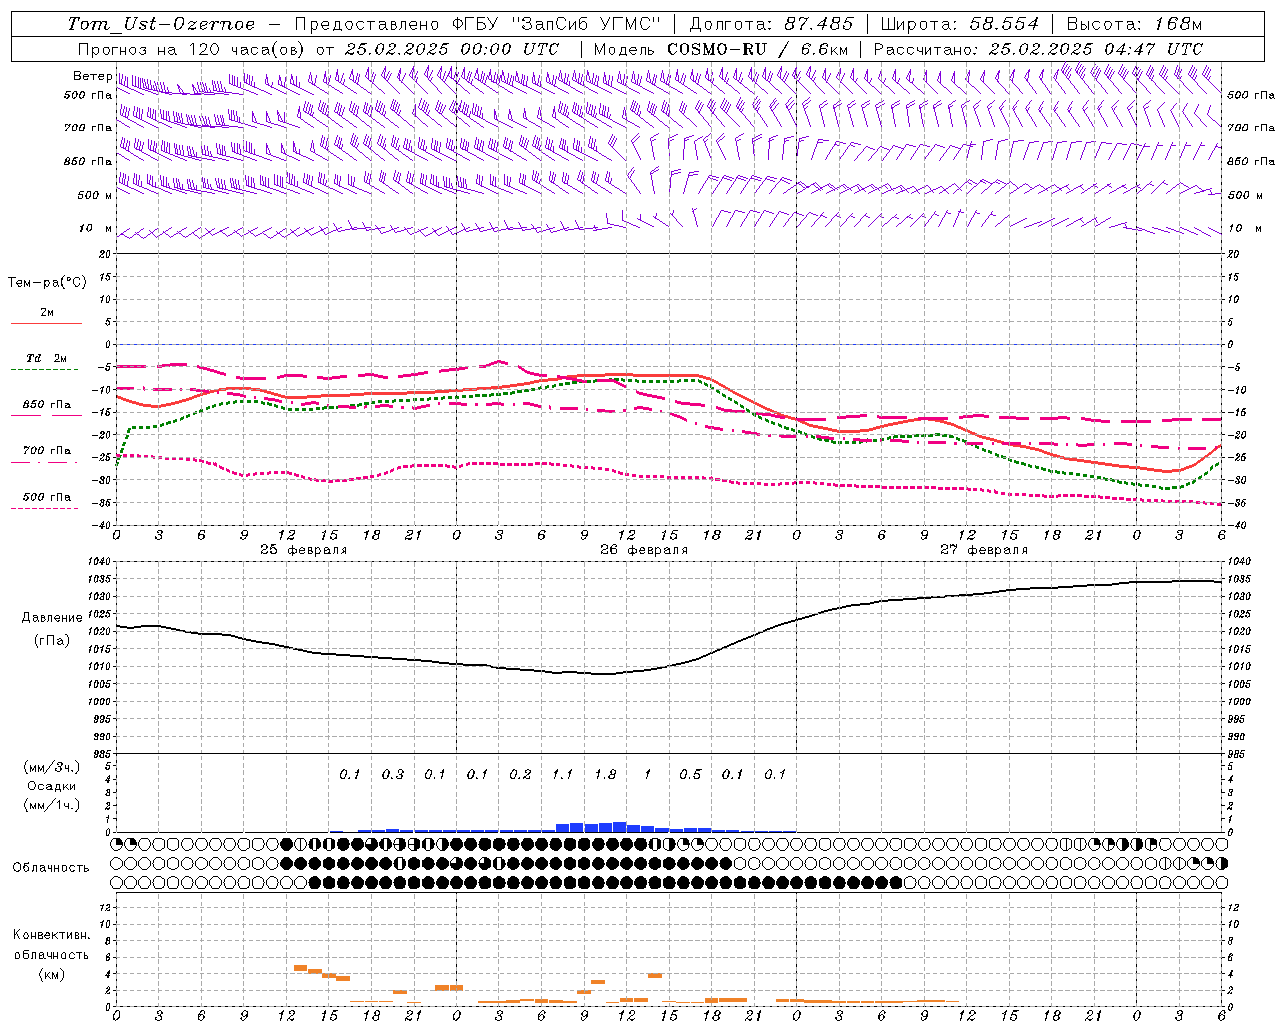This screenshot has width=1280, height=1024.
Task: Select the Высота: 168м text
Action: point(1134,24)
